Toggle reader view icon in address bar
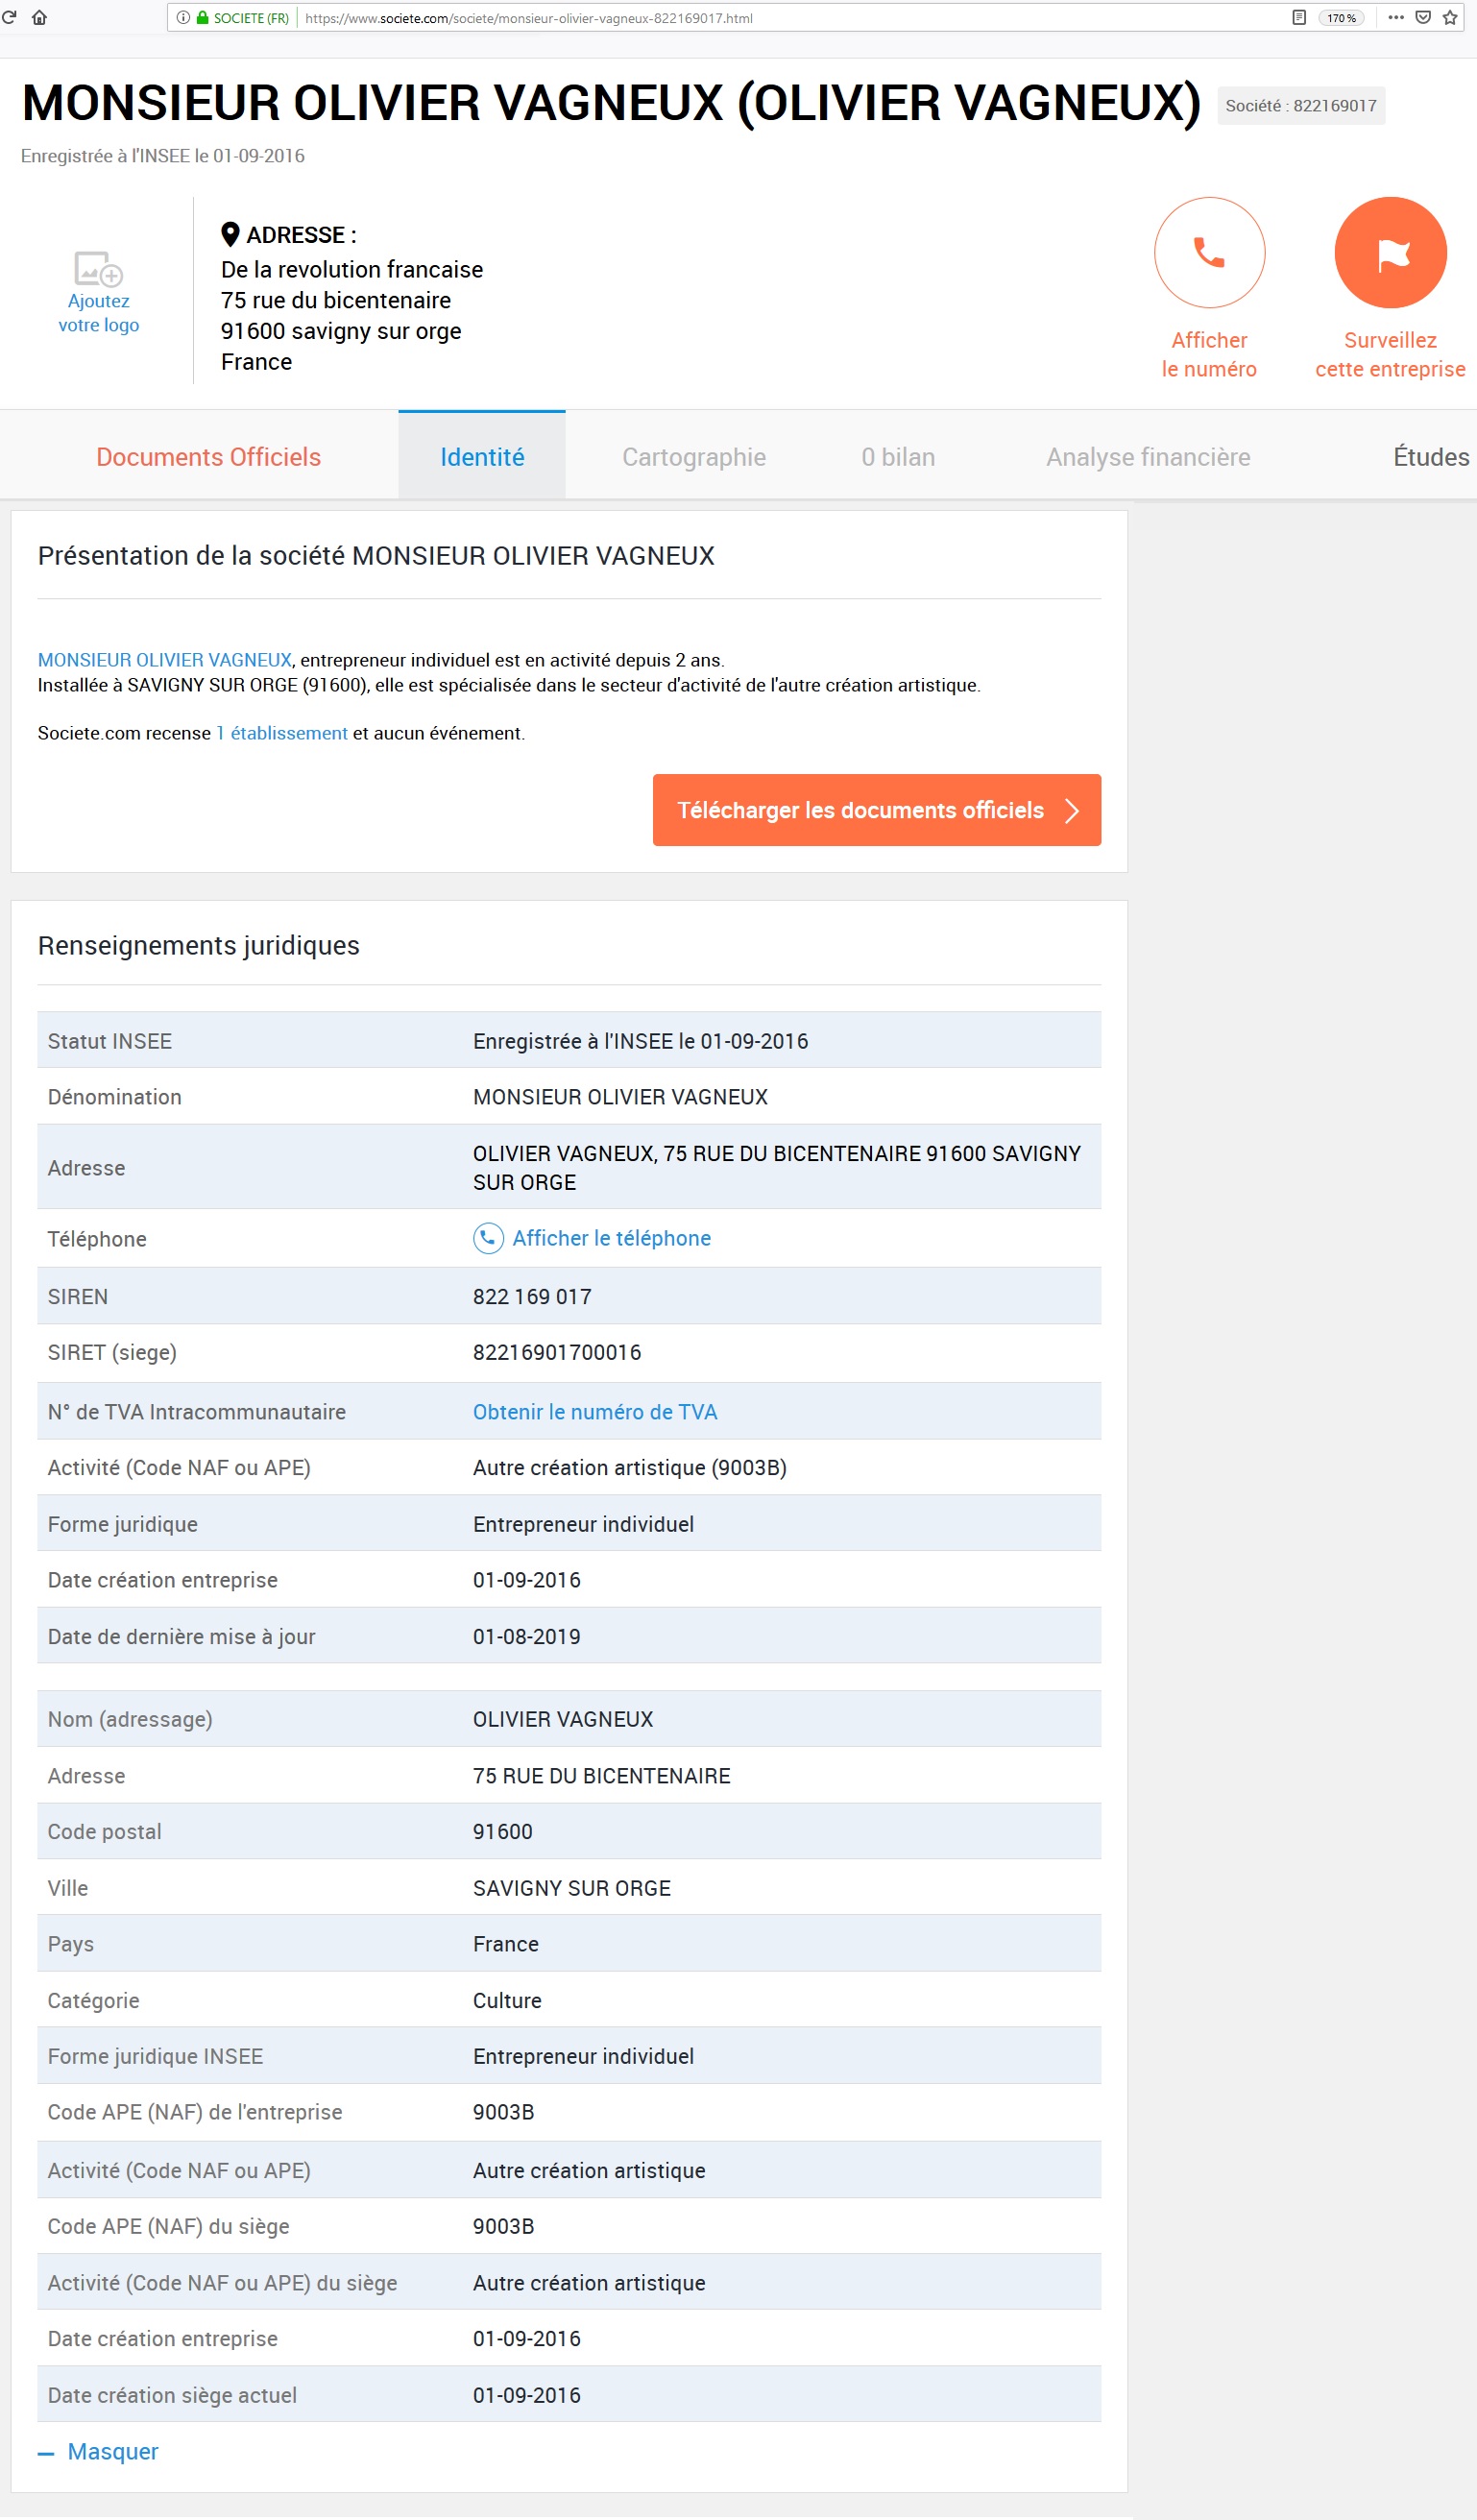This screenshot has height=2520, width=1477. click(x=1299, y=17)
